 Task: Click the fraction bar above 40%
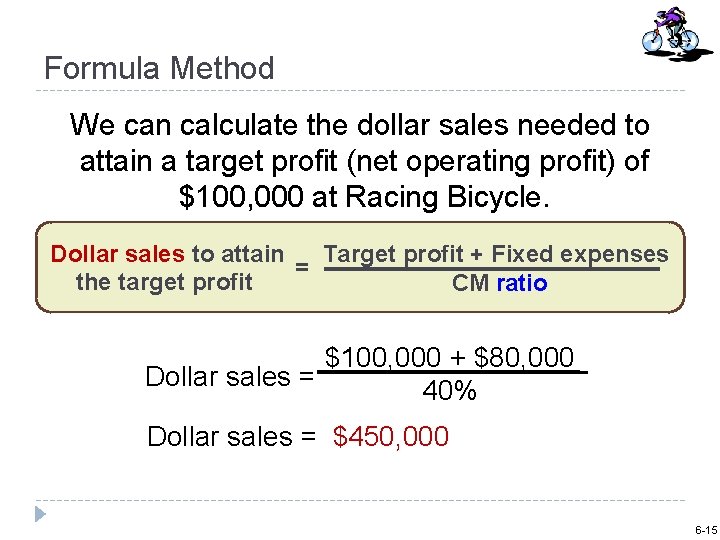[450, 374]
